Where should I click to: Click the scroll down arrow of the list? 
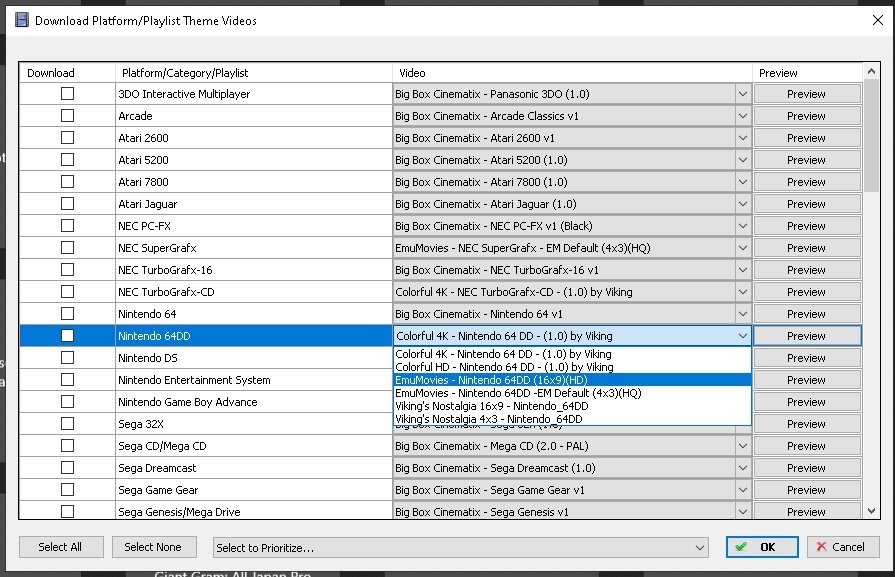[x=871, y=511]
